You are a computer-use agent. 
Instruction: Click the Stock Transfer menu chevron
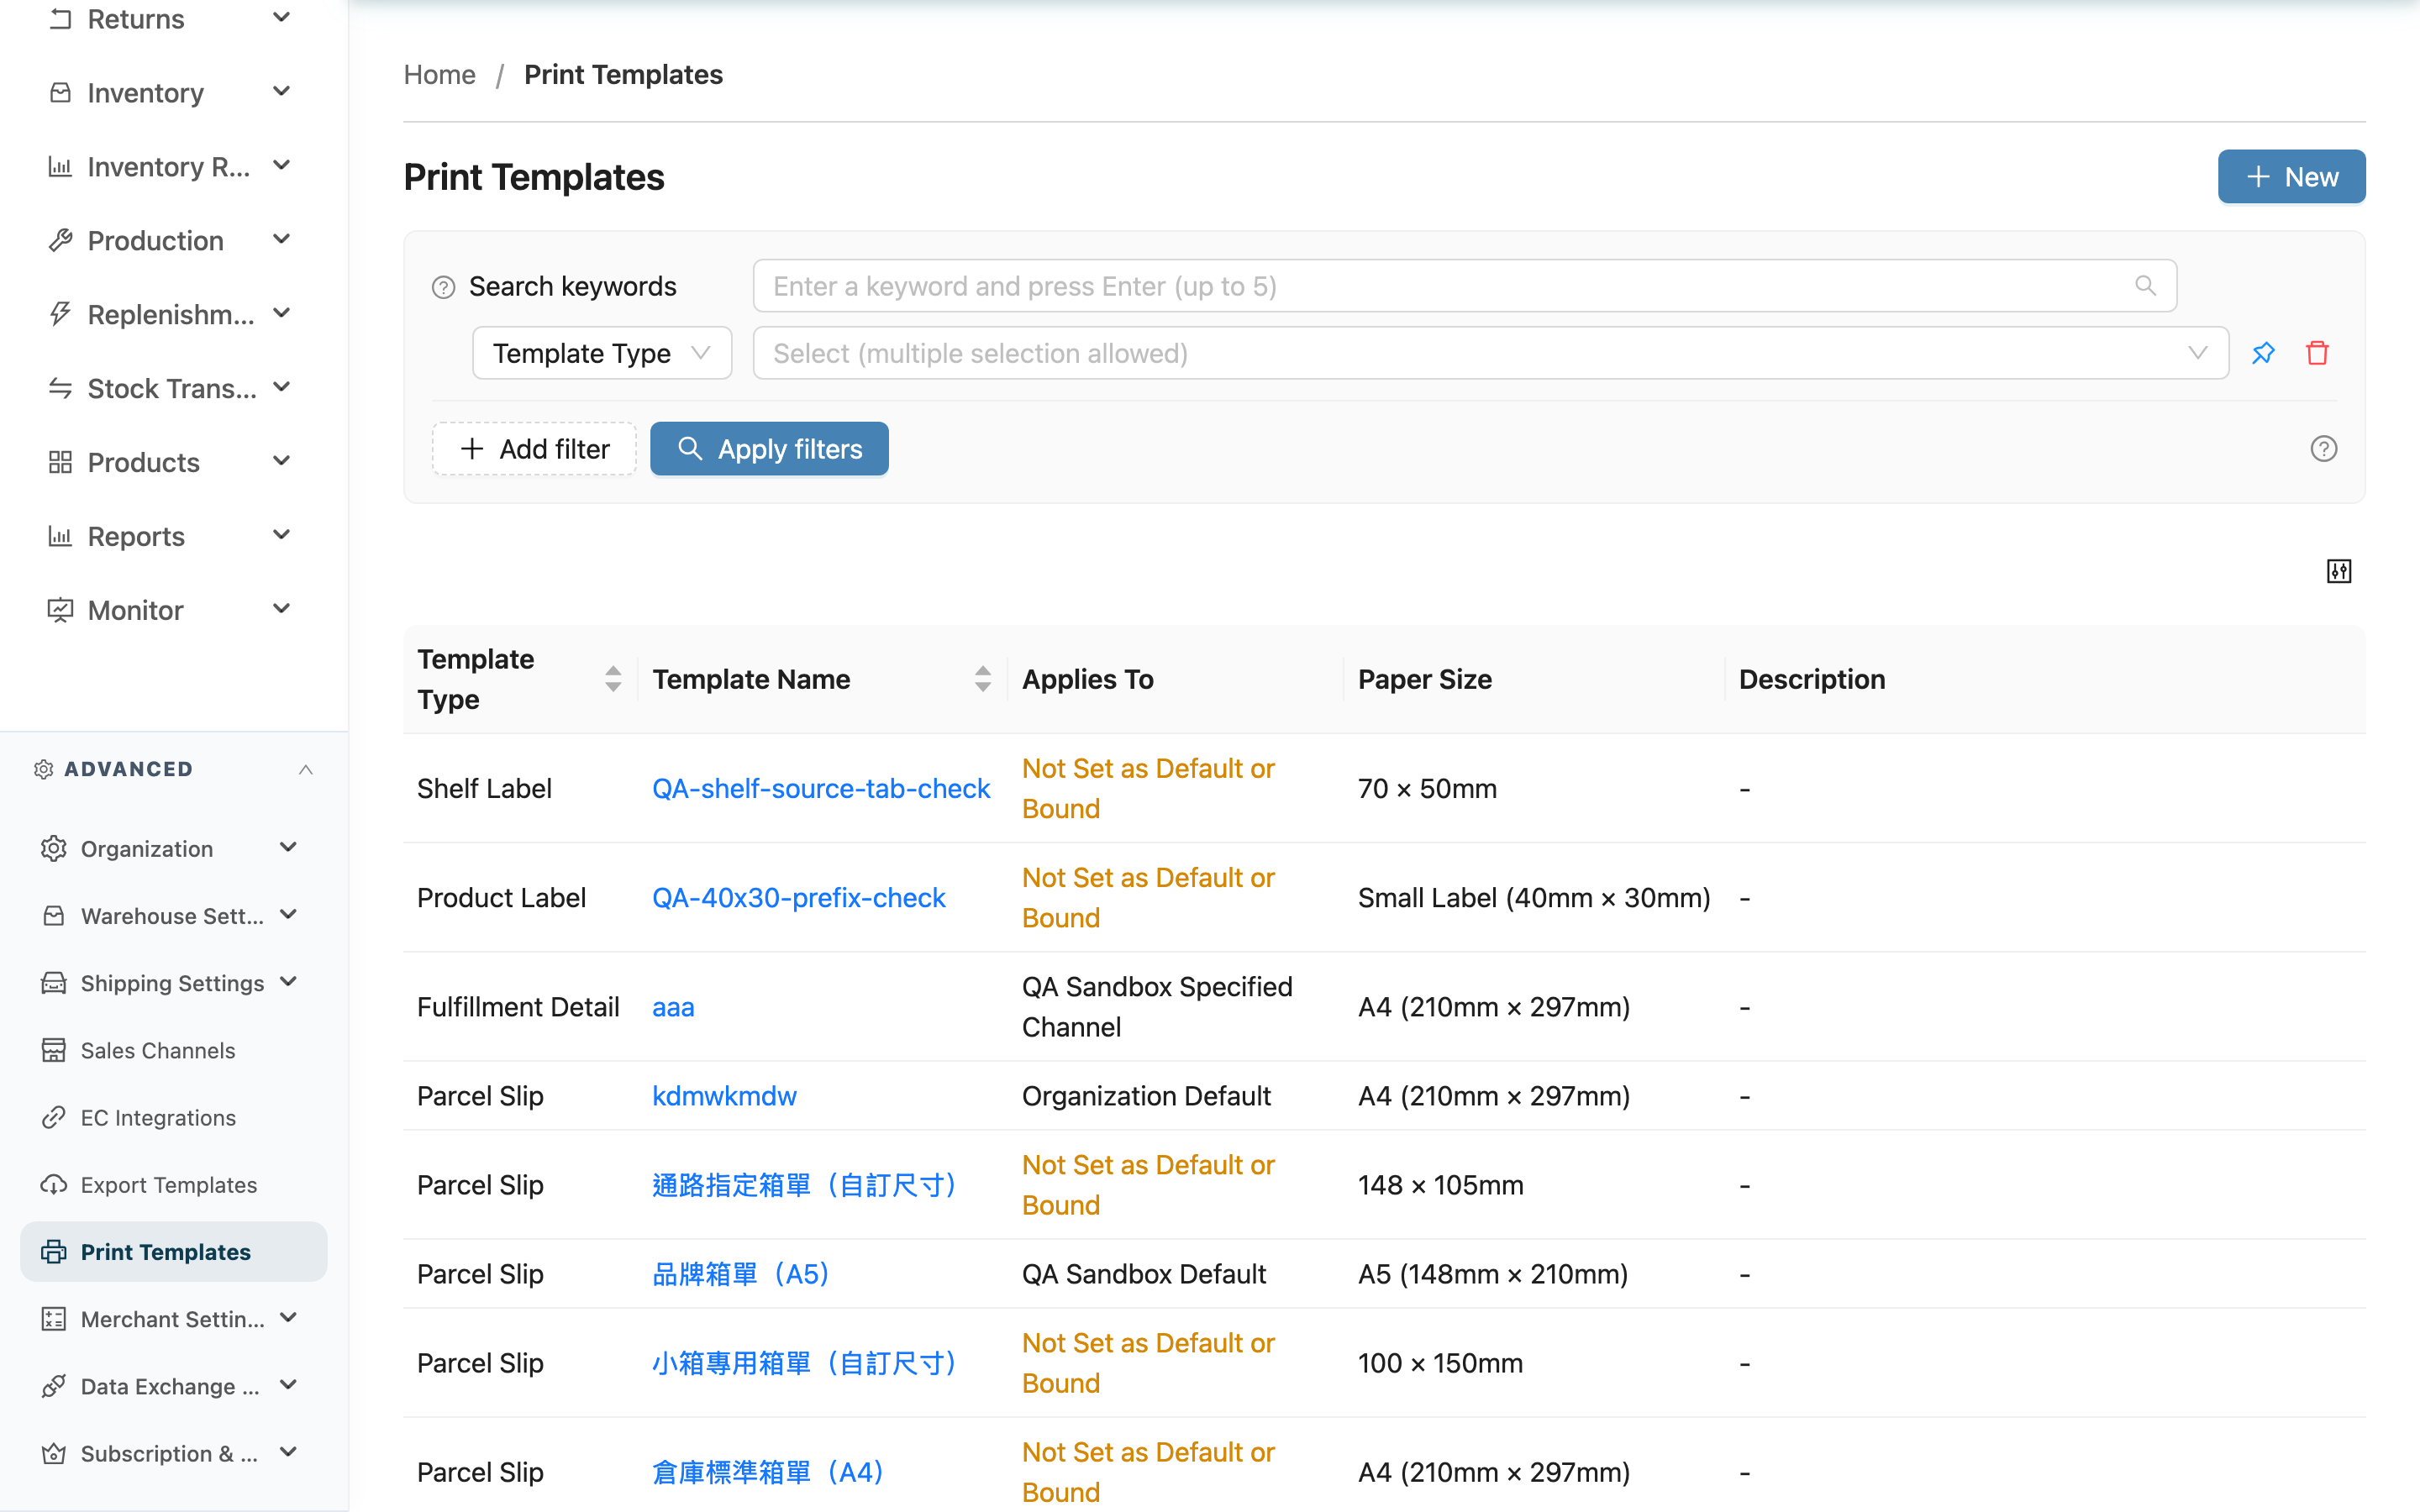coord(282,387)
